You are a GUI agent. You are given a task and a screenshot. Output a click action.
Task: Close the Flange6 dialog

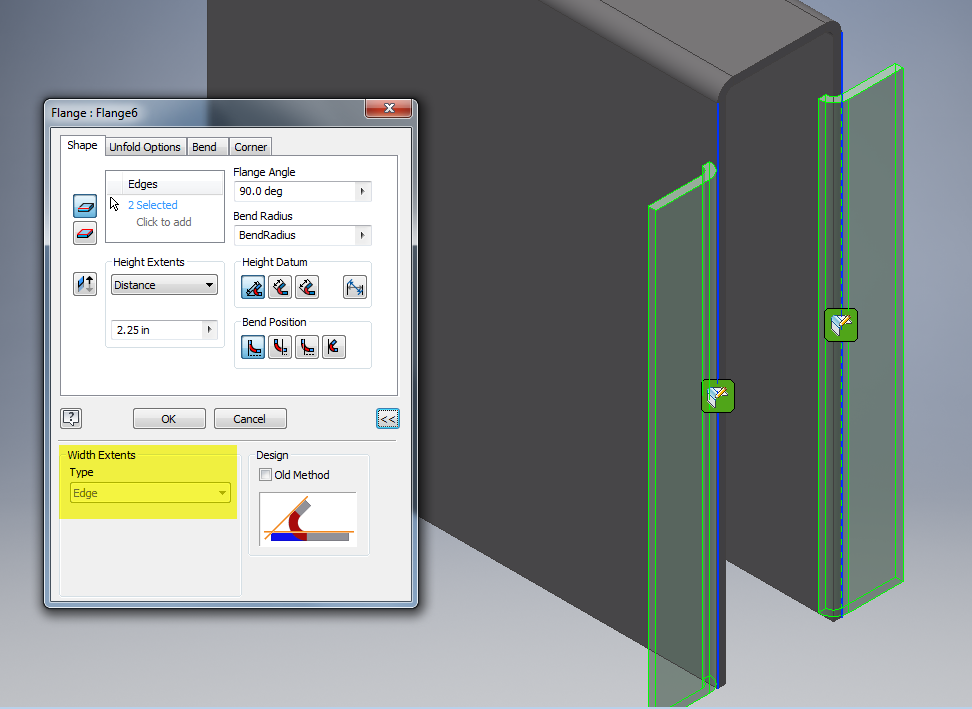pos(389,108)
